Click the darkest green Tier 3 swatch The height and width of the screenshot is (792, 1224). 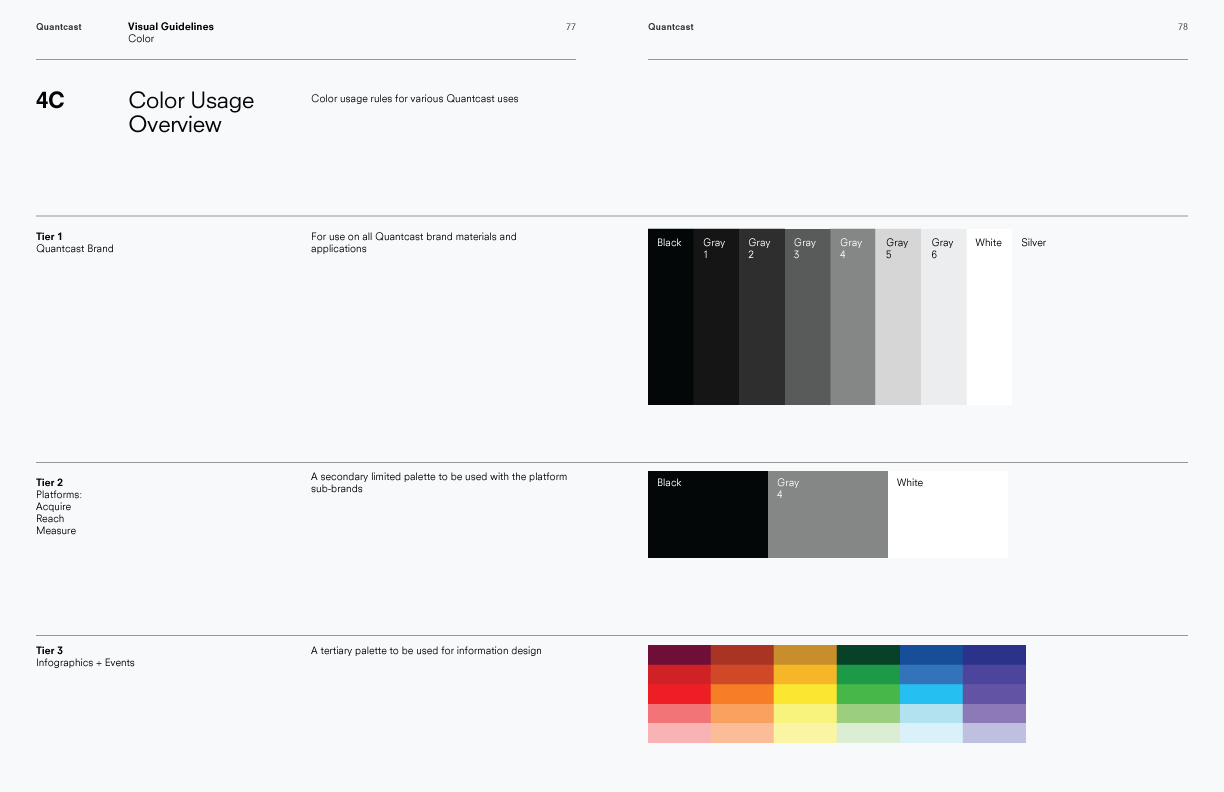(x=868, y=655)
